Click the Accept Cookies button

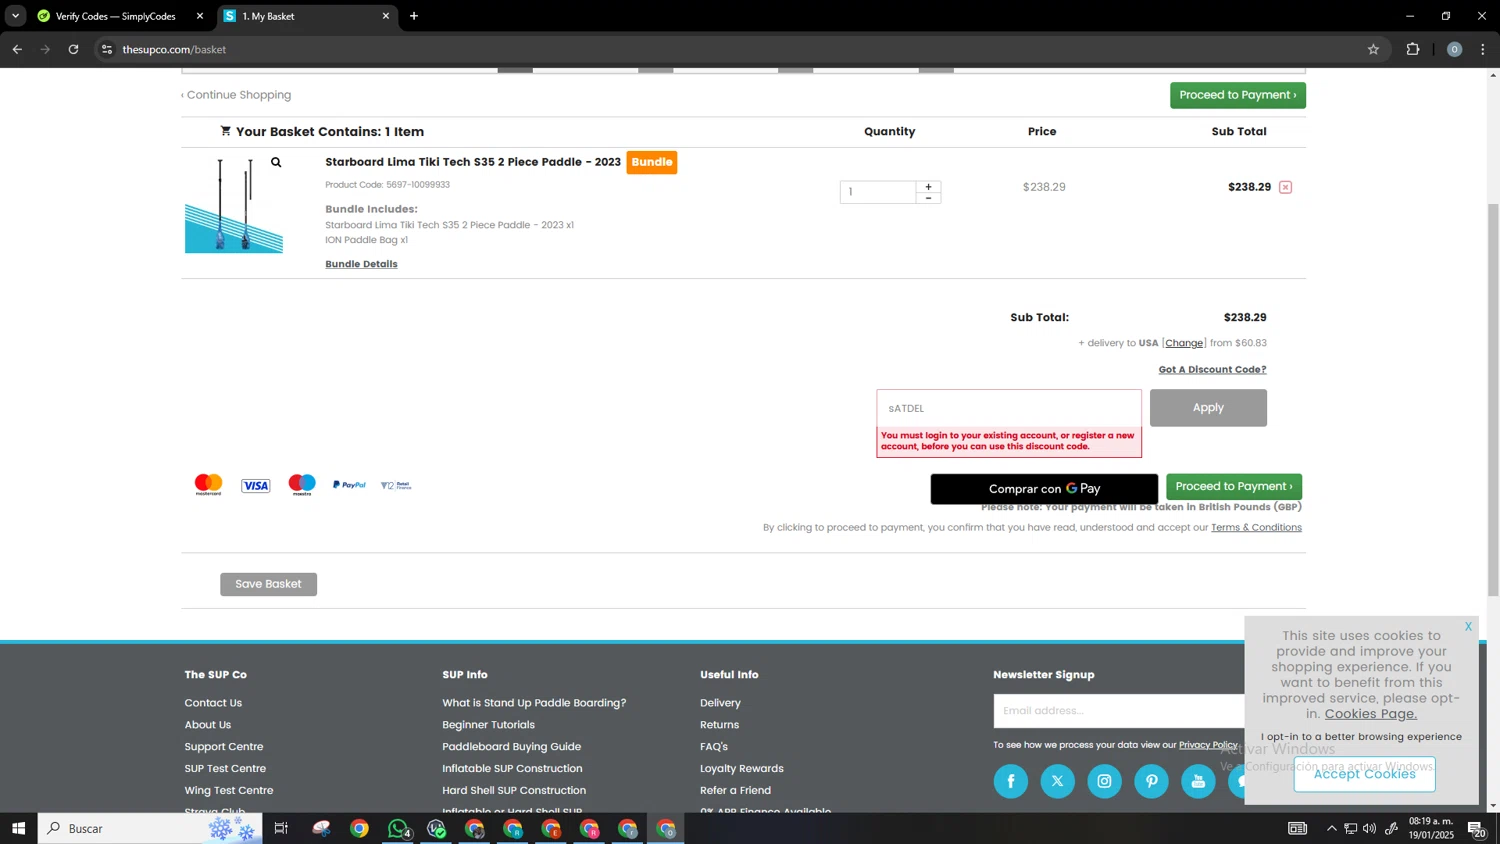pyautogui.click(x=1364, y=774)
